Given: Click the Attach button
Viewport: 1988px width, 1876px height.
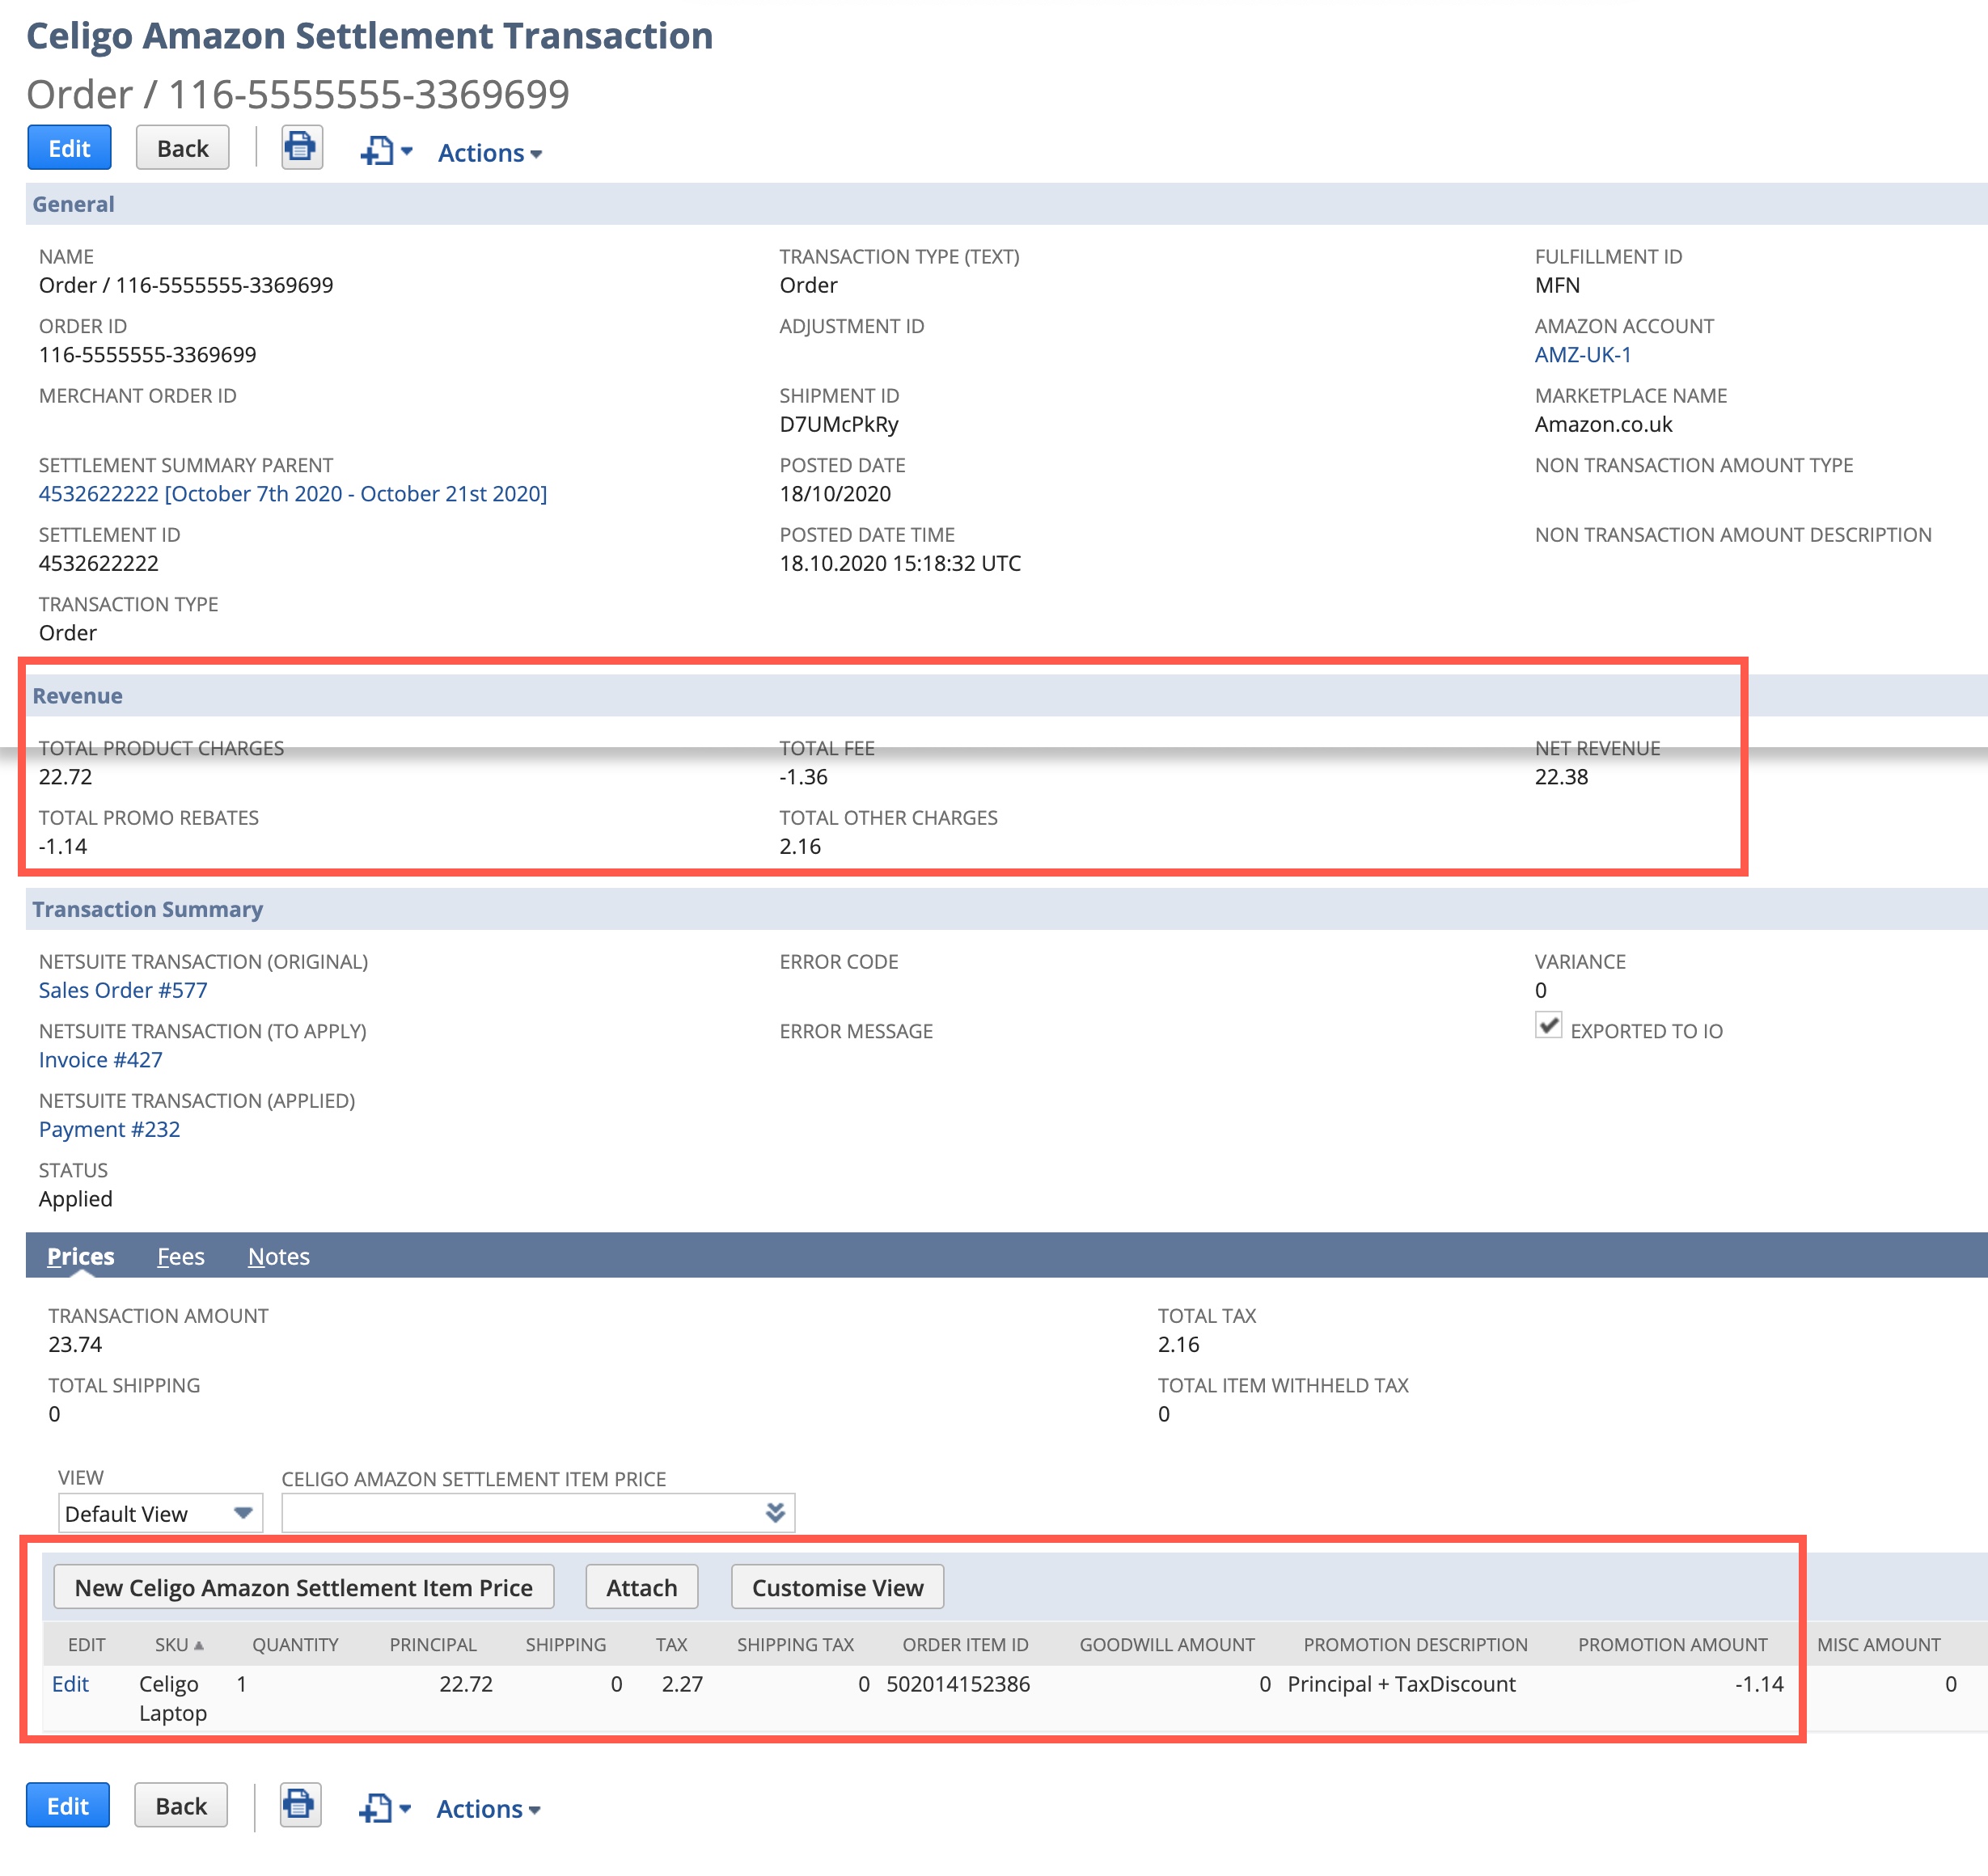Looking at the screenshot, I should (642, 1587).
